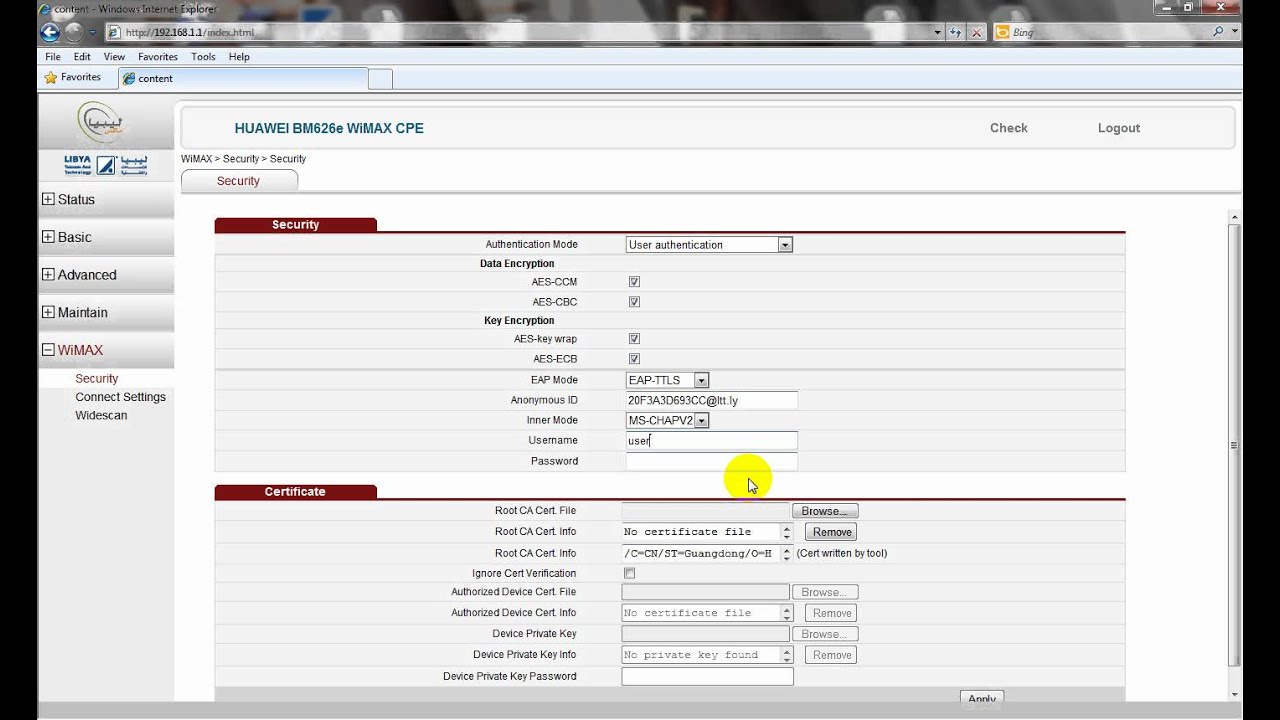Toggle the AES-CBC checkbox
This screenshot has width=1280, height=720.
click(634, 301)
